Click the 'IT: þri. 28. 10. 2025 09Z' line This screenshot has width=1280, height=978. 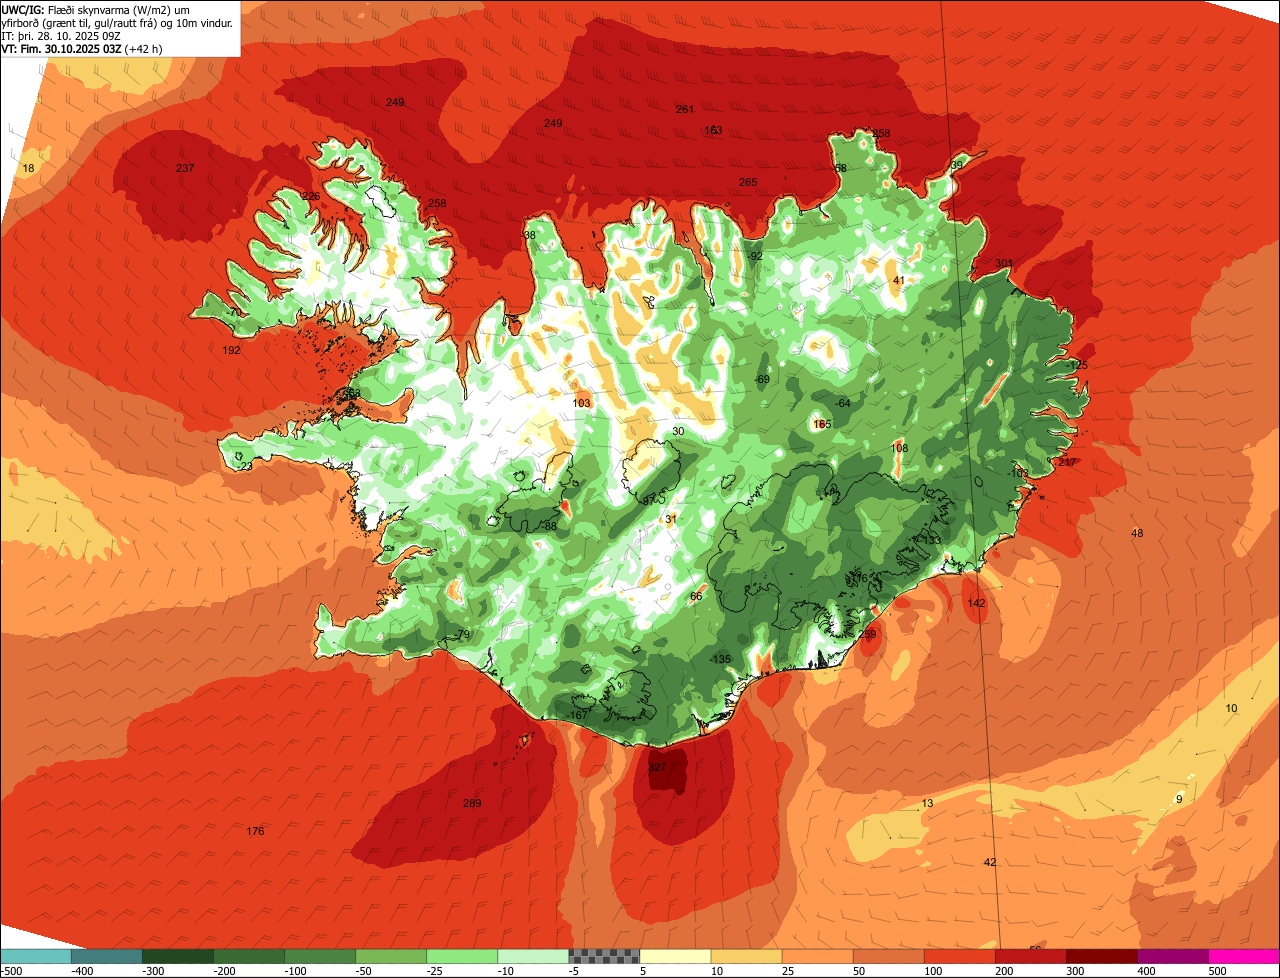coord(62,35)
